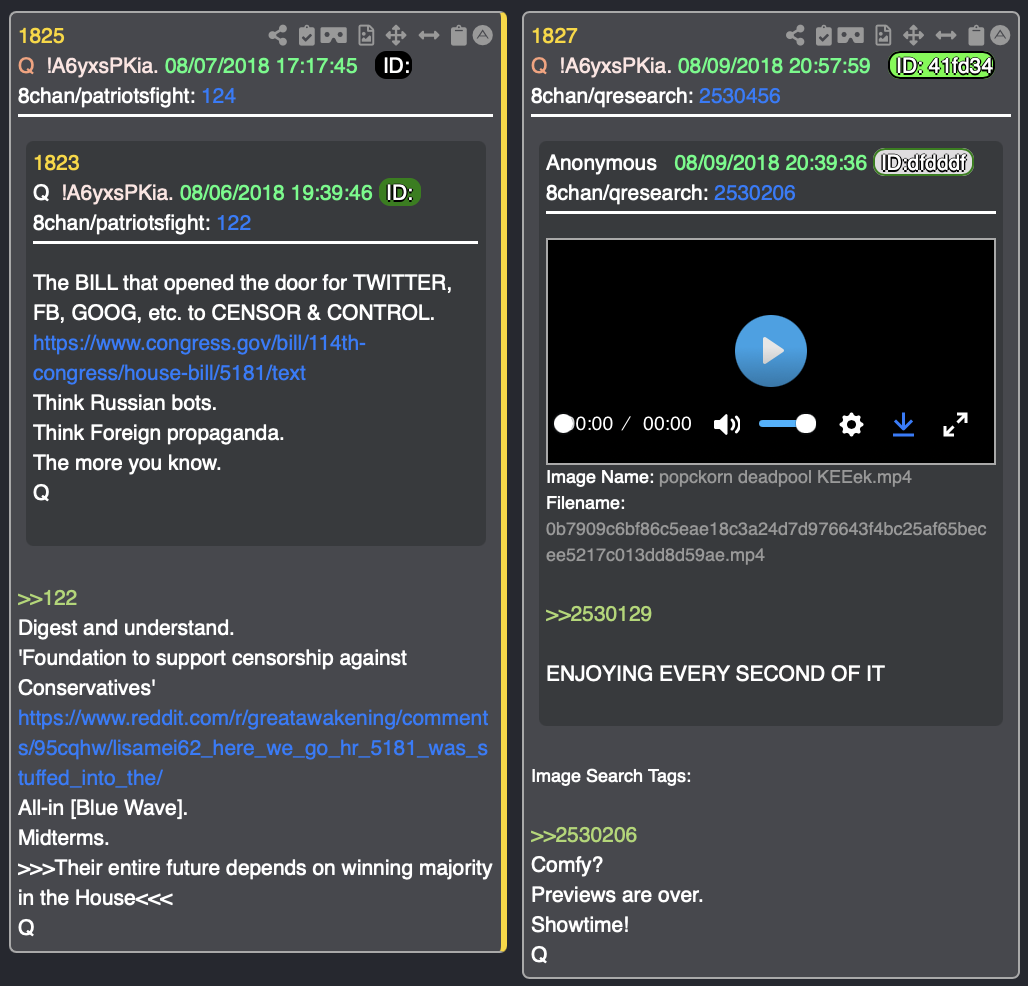Click the green ID badge on post 1823
The width and height of the screenshot is (1028, 986).
400,193
